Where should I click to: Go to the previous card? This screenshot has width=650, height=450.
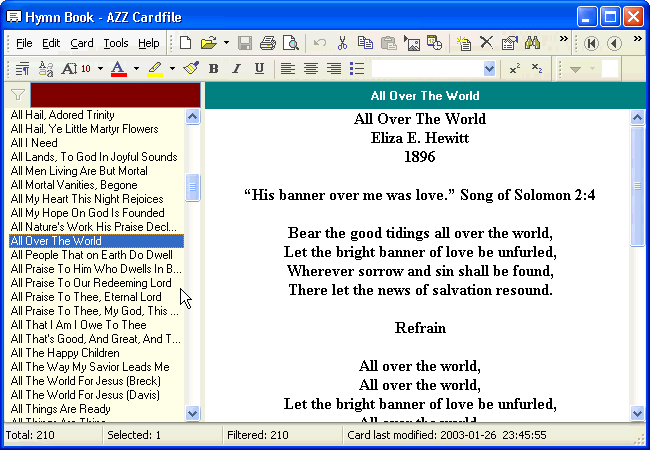[x=614, y=43]
